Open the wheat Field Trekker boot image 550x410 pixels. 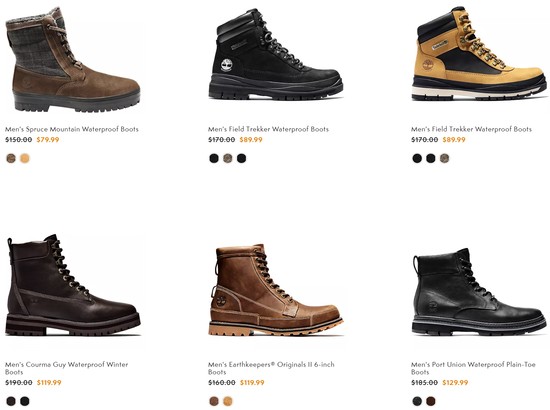479,54
